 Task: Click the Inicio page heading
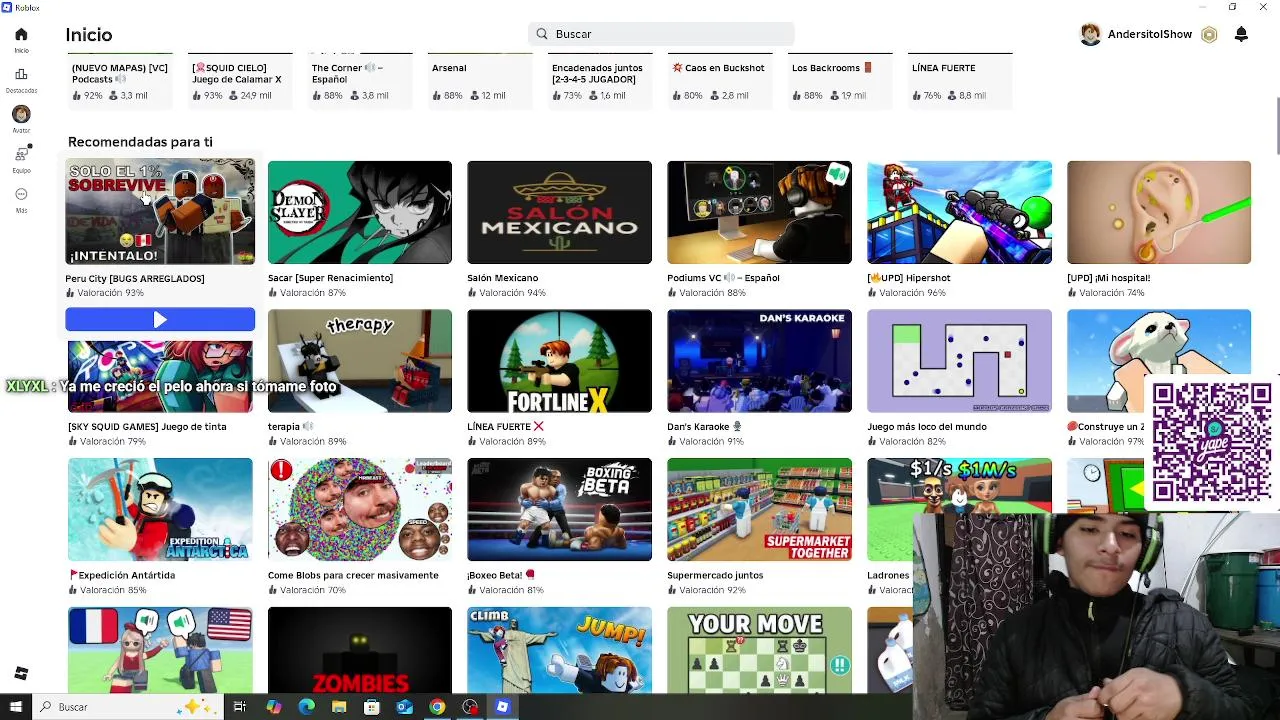click(89, 35)
